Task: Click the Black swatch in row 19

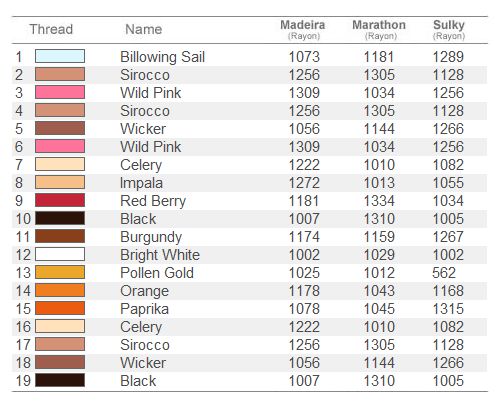Action: click(60, 380)
